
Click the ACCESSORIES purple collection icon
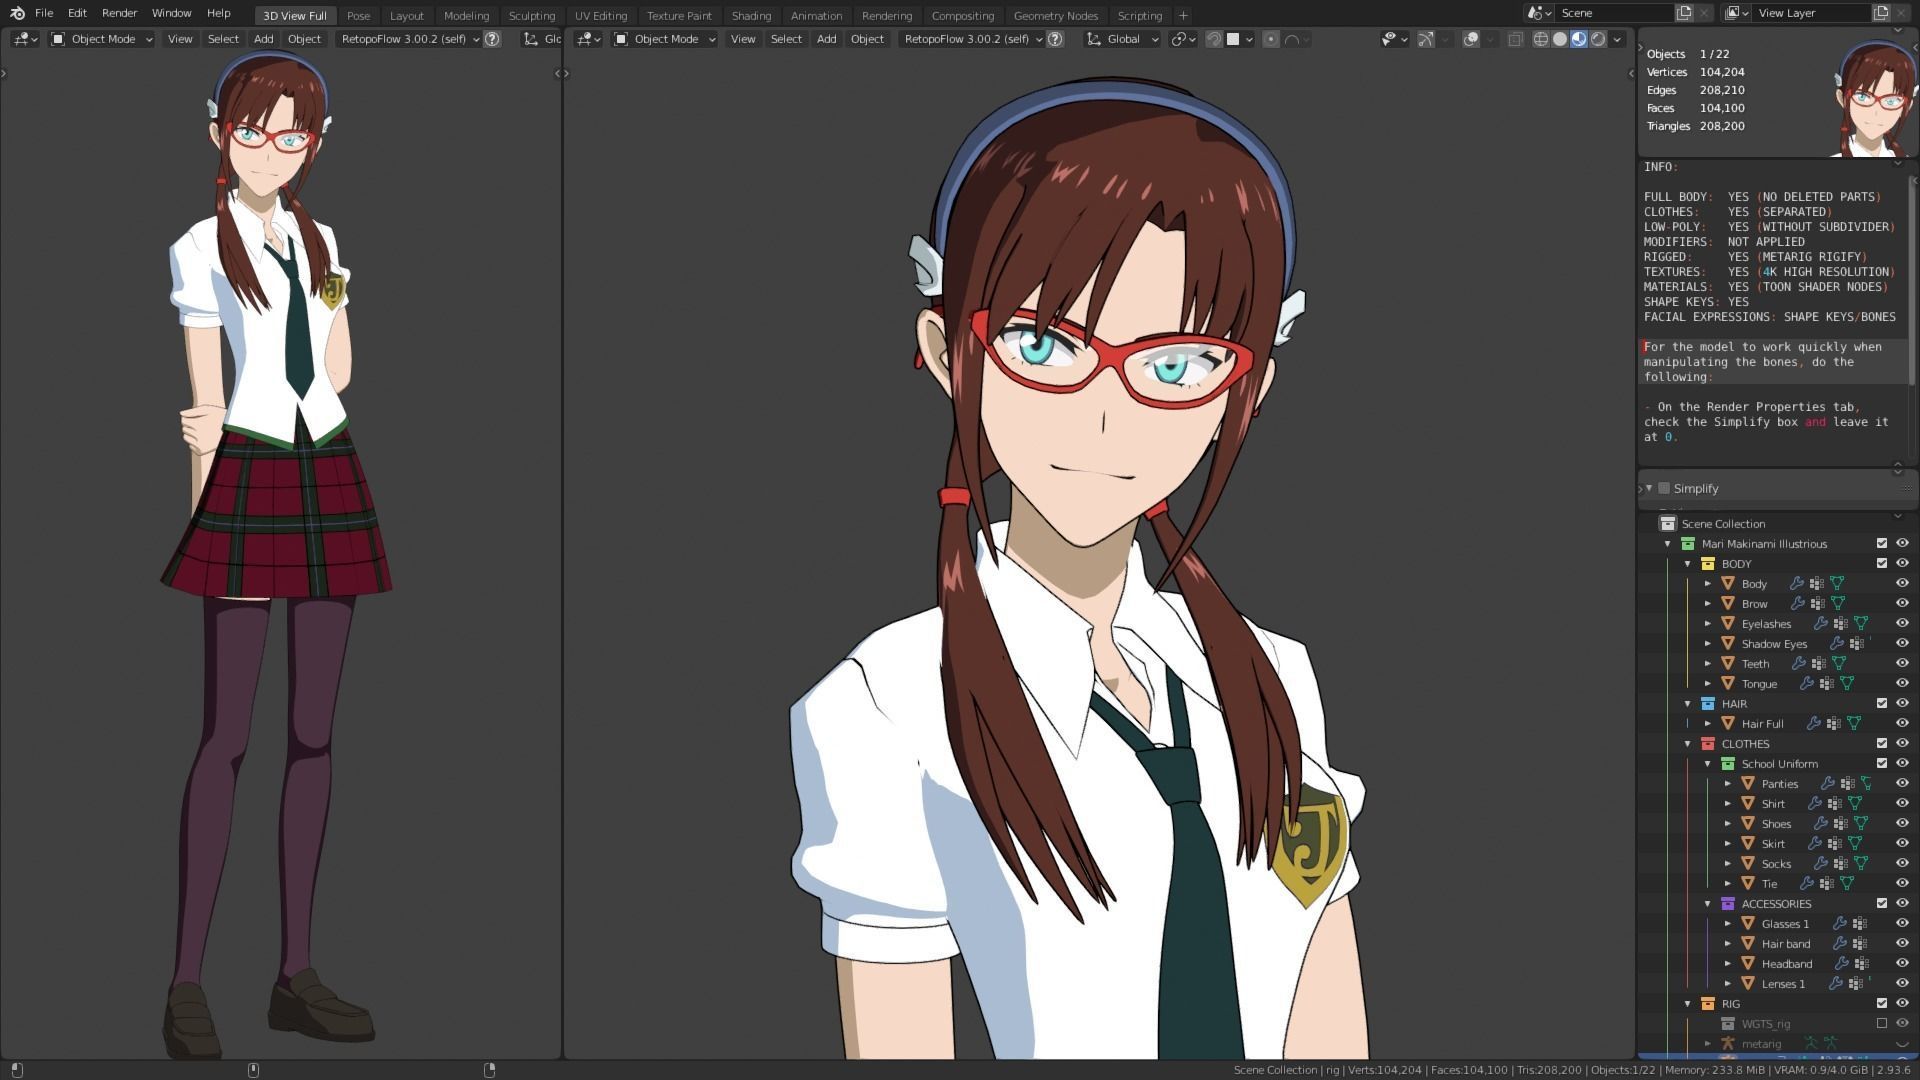click(1728, 903)
